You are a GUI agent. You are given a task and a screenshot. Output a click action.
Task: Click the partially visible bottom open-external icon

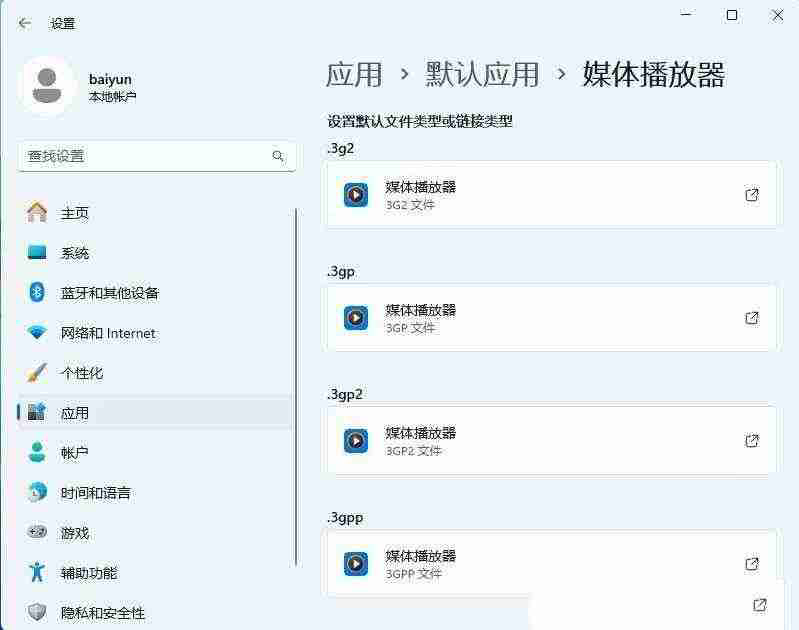pos(760,605)
